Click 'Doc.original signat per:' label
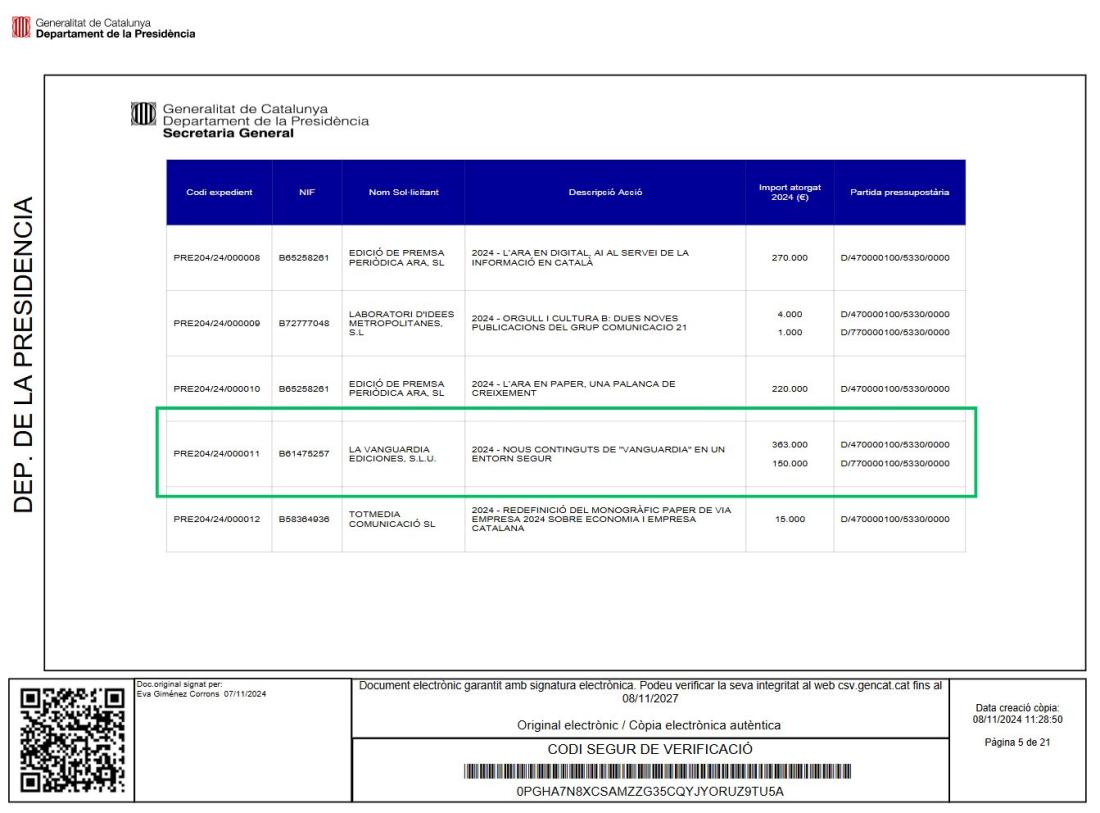This screenshot has width=1100, height=813. point(180,684)
